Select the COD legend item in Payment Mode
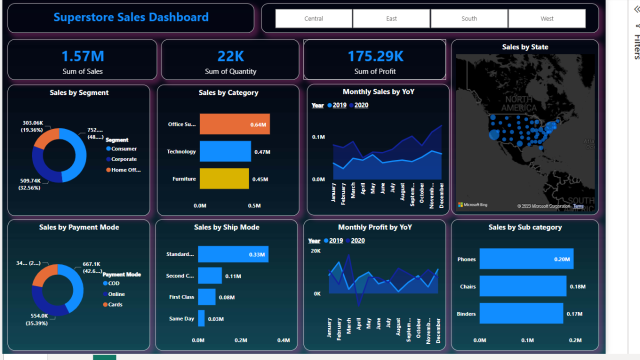640x360 pixels. (x=111, y=283)
